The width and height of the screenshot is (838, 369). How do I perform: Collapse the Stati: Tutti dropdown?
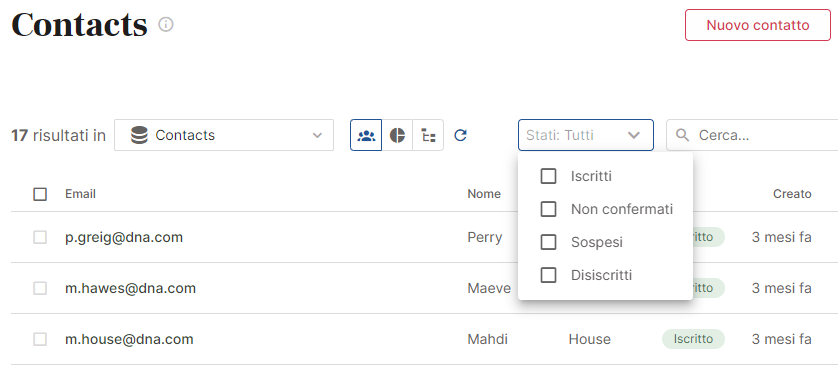click(x=586, y=135)
